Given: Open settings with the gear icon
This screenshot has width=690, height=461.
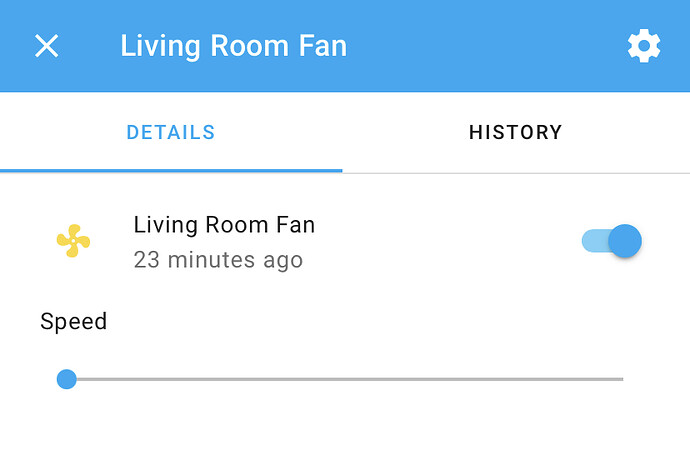Looking at the screenshot, I should (x=644, y=46).
